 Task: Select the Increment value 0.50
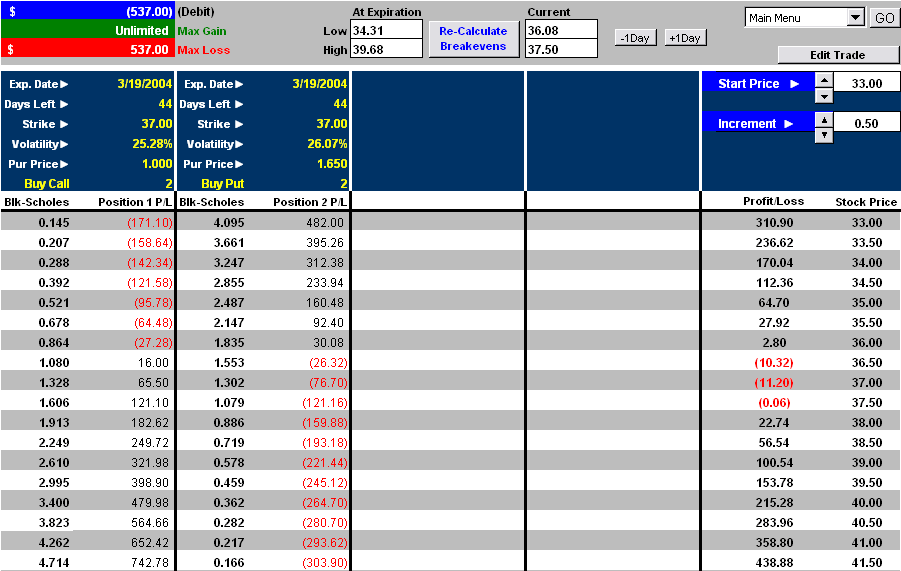866,123
